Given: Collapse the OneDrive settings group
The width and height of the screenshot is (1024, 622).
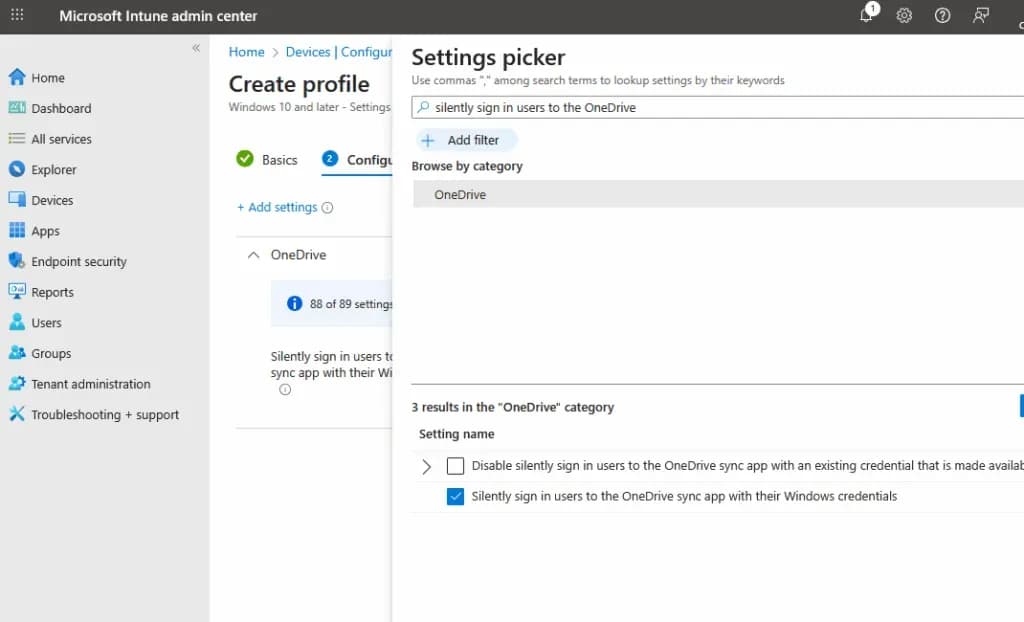Looking at the screenshot, I should [x=253, y=255].
